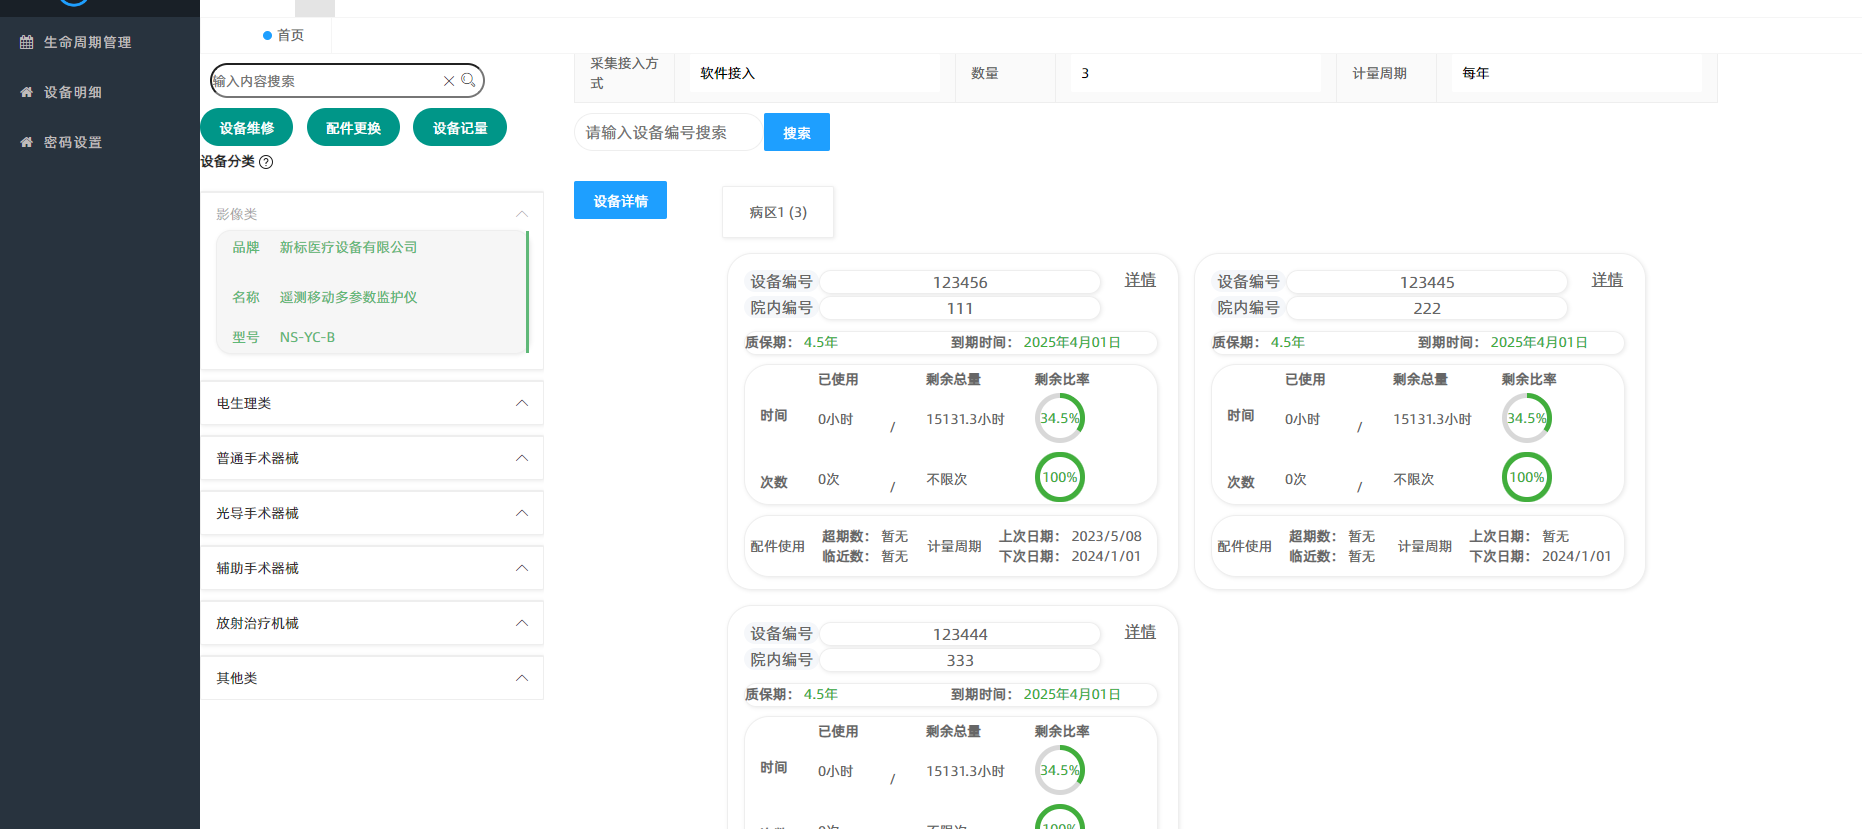
Task: Select the 新标医疗设备有限公司 brand text
Action: click(348, 247)
